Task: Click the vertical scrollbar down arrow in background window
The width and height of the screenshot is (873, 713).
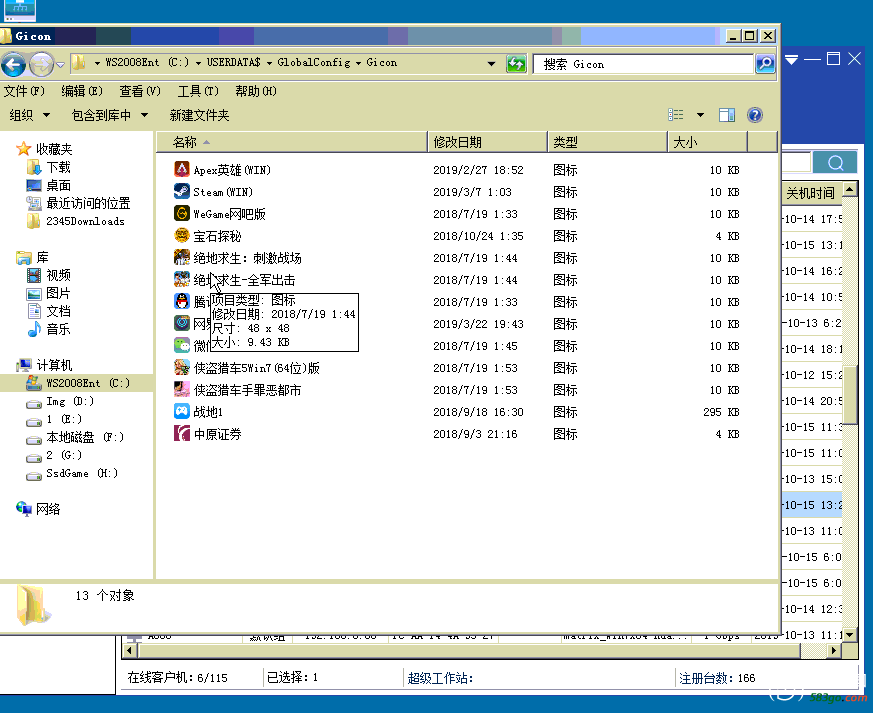Action: click(x=849, y=634)
